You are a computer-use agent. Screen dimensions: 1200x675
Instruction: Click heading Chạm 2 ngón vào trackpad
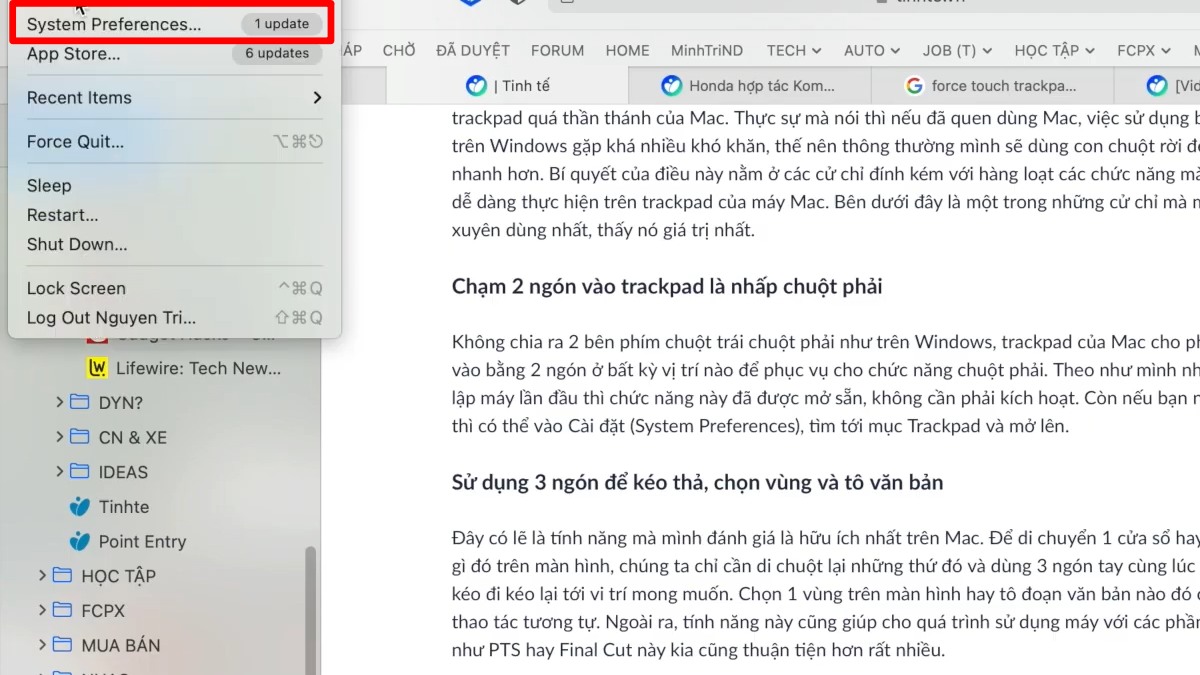667,287
